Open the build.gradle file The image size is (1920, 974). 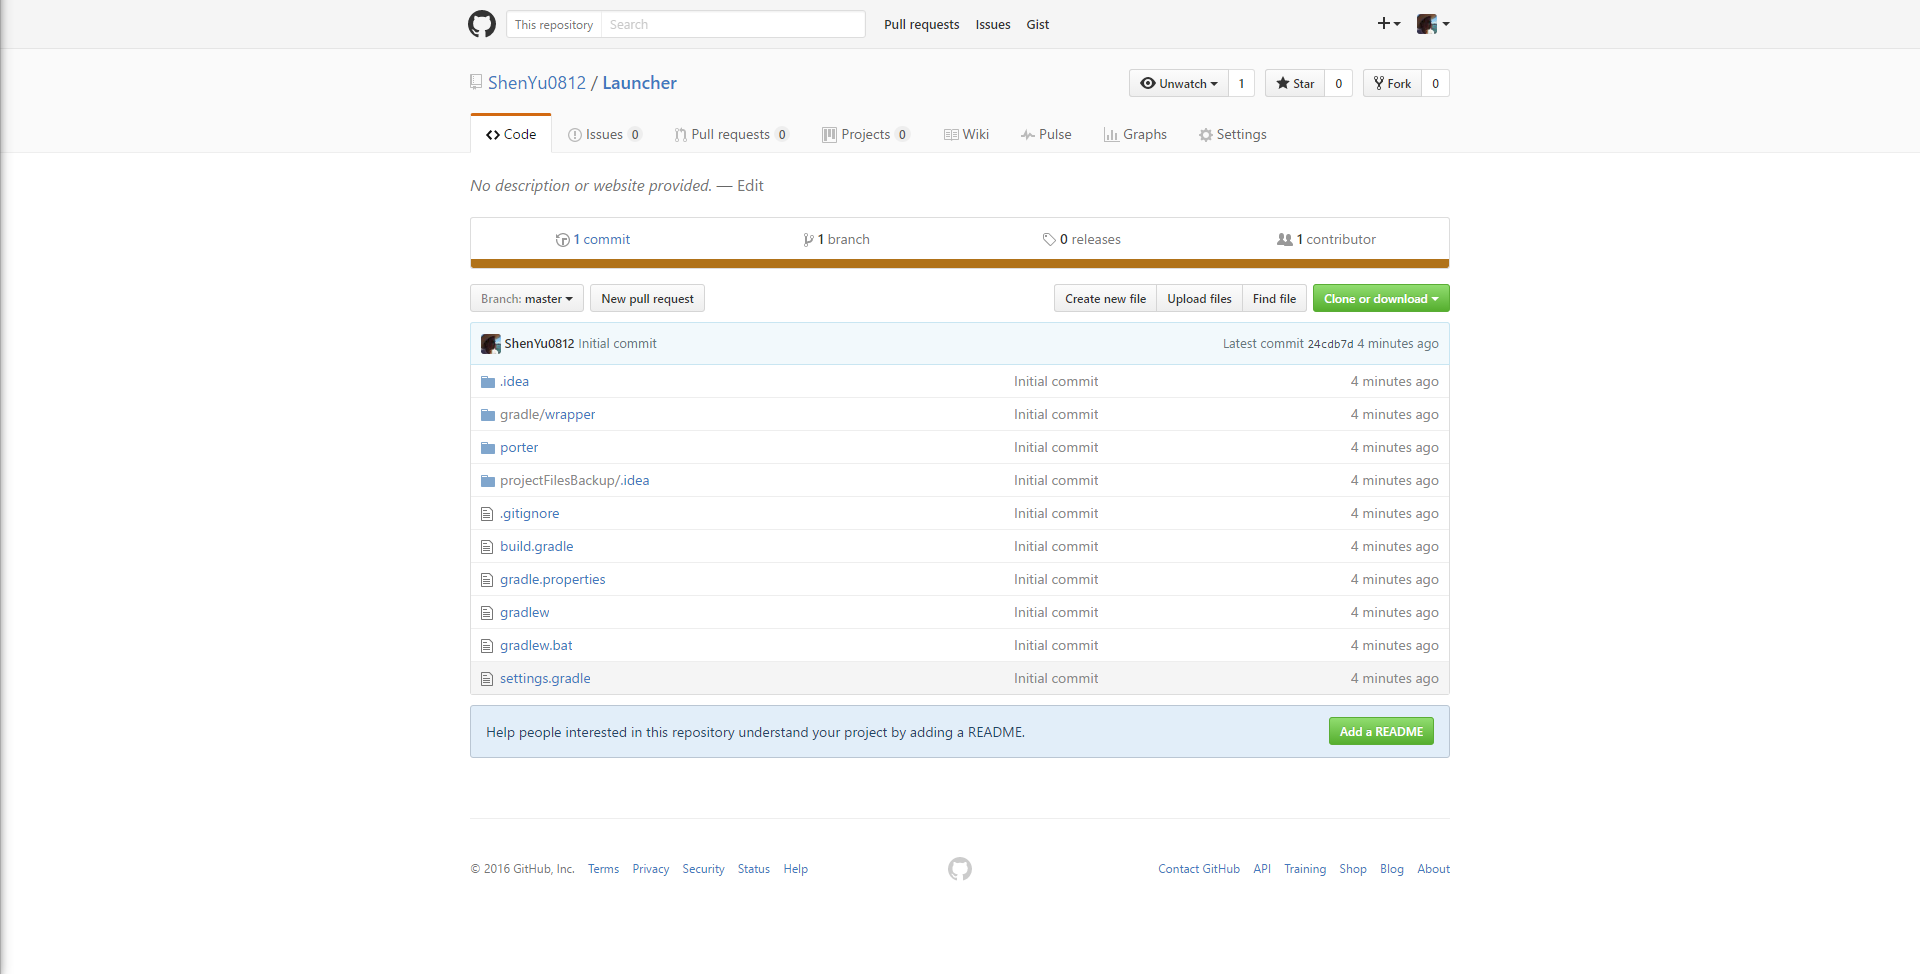[536, 546]
